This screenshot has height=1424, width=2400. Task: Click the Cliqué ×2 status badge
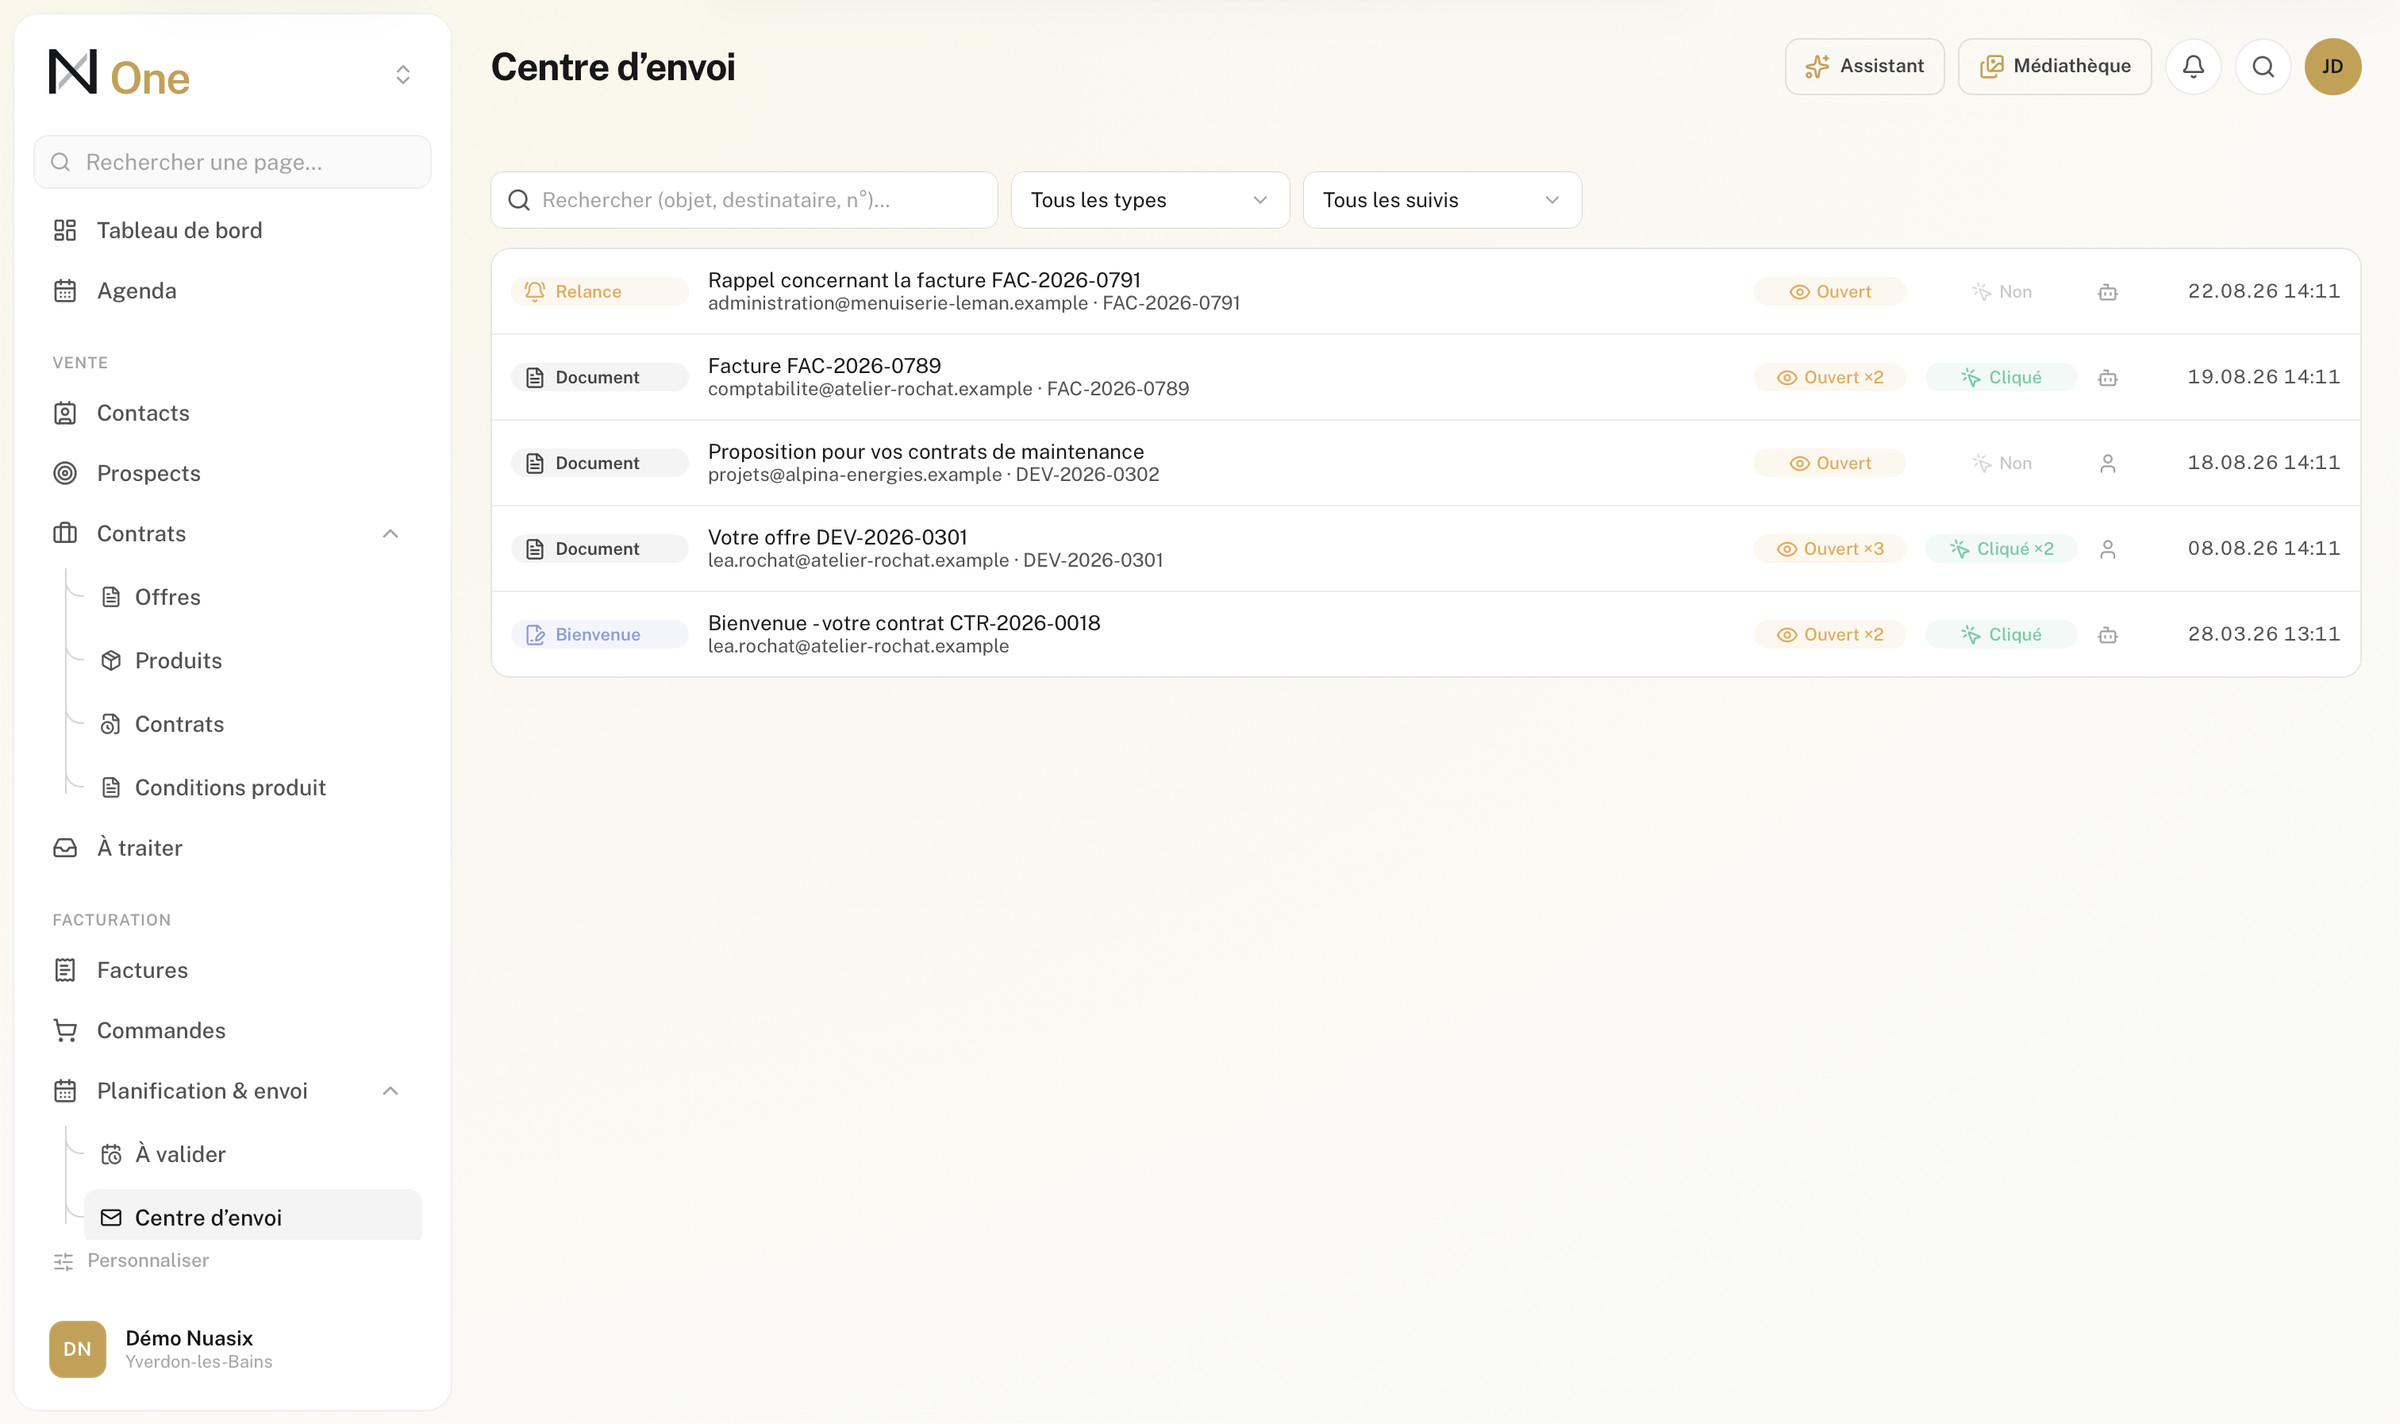2001,548
